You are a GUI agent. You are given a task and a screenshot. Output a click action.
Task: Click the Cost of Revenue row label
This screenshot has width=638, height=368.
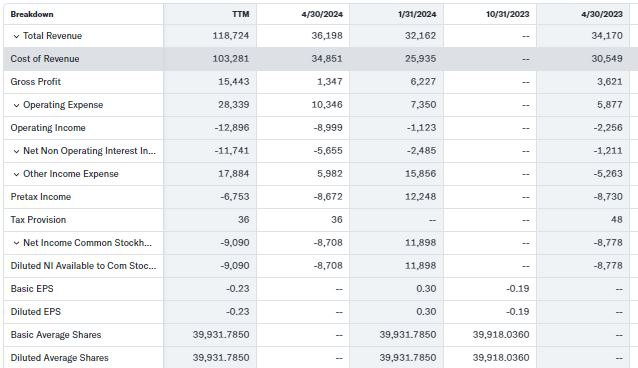click(x=45, y=59)
